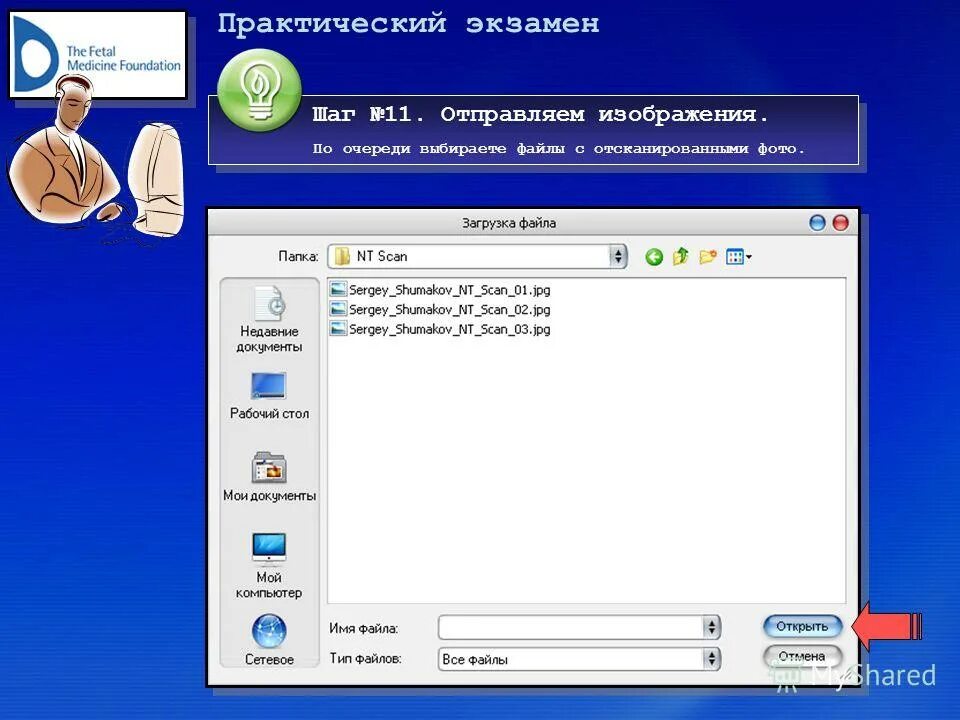The width and height of the screenshot is (960, 720).
Task: Click icon of NT_Scan_01.jpg file
Action: coord(338,289)
